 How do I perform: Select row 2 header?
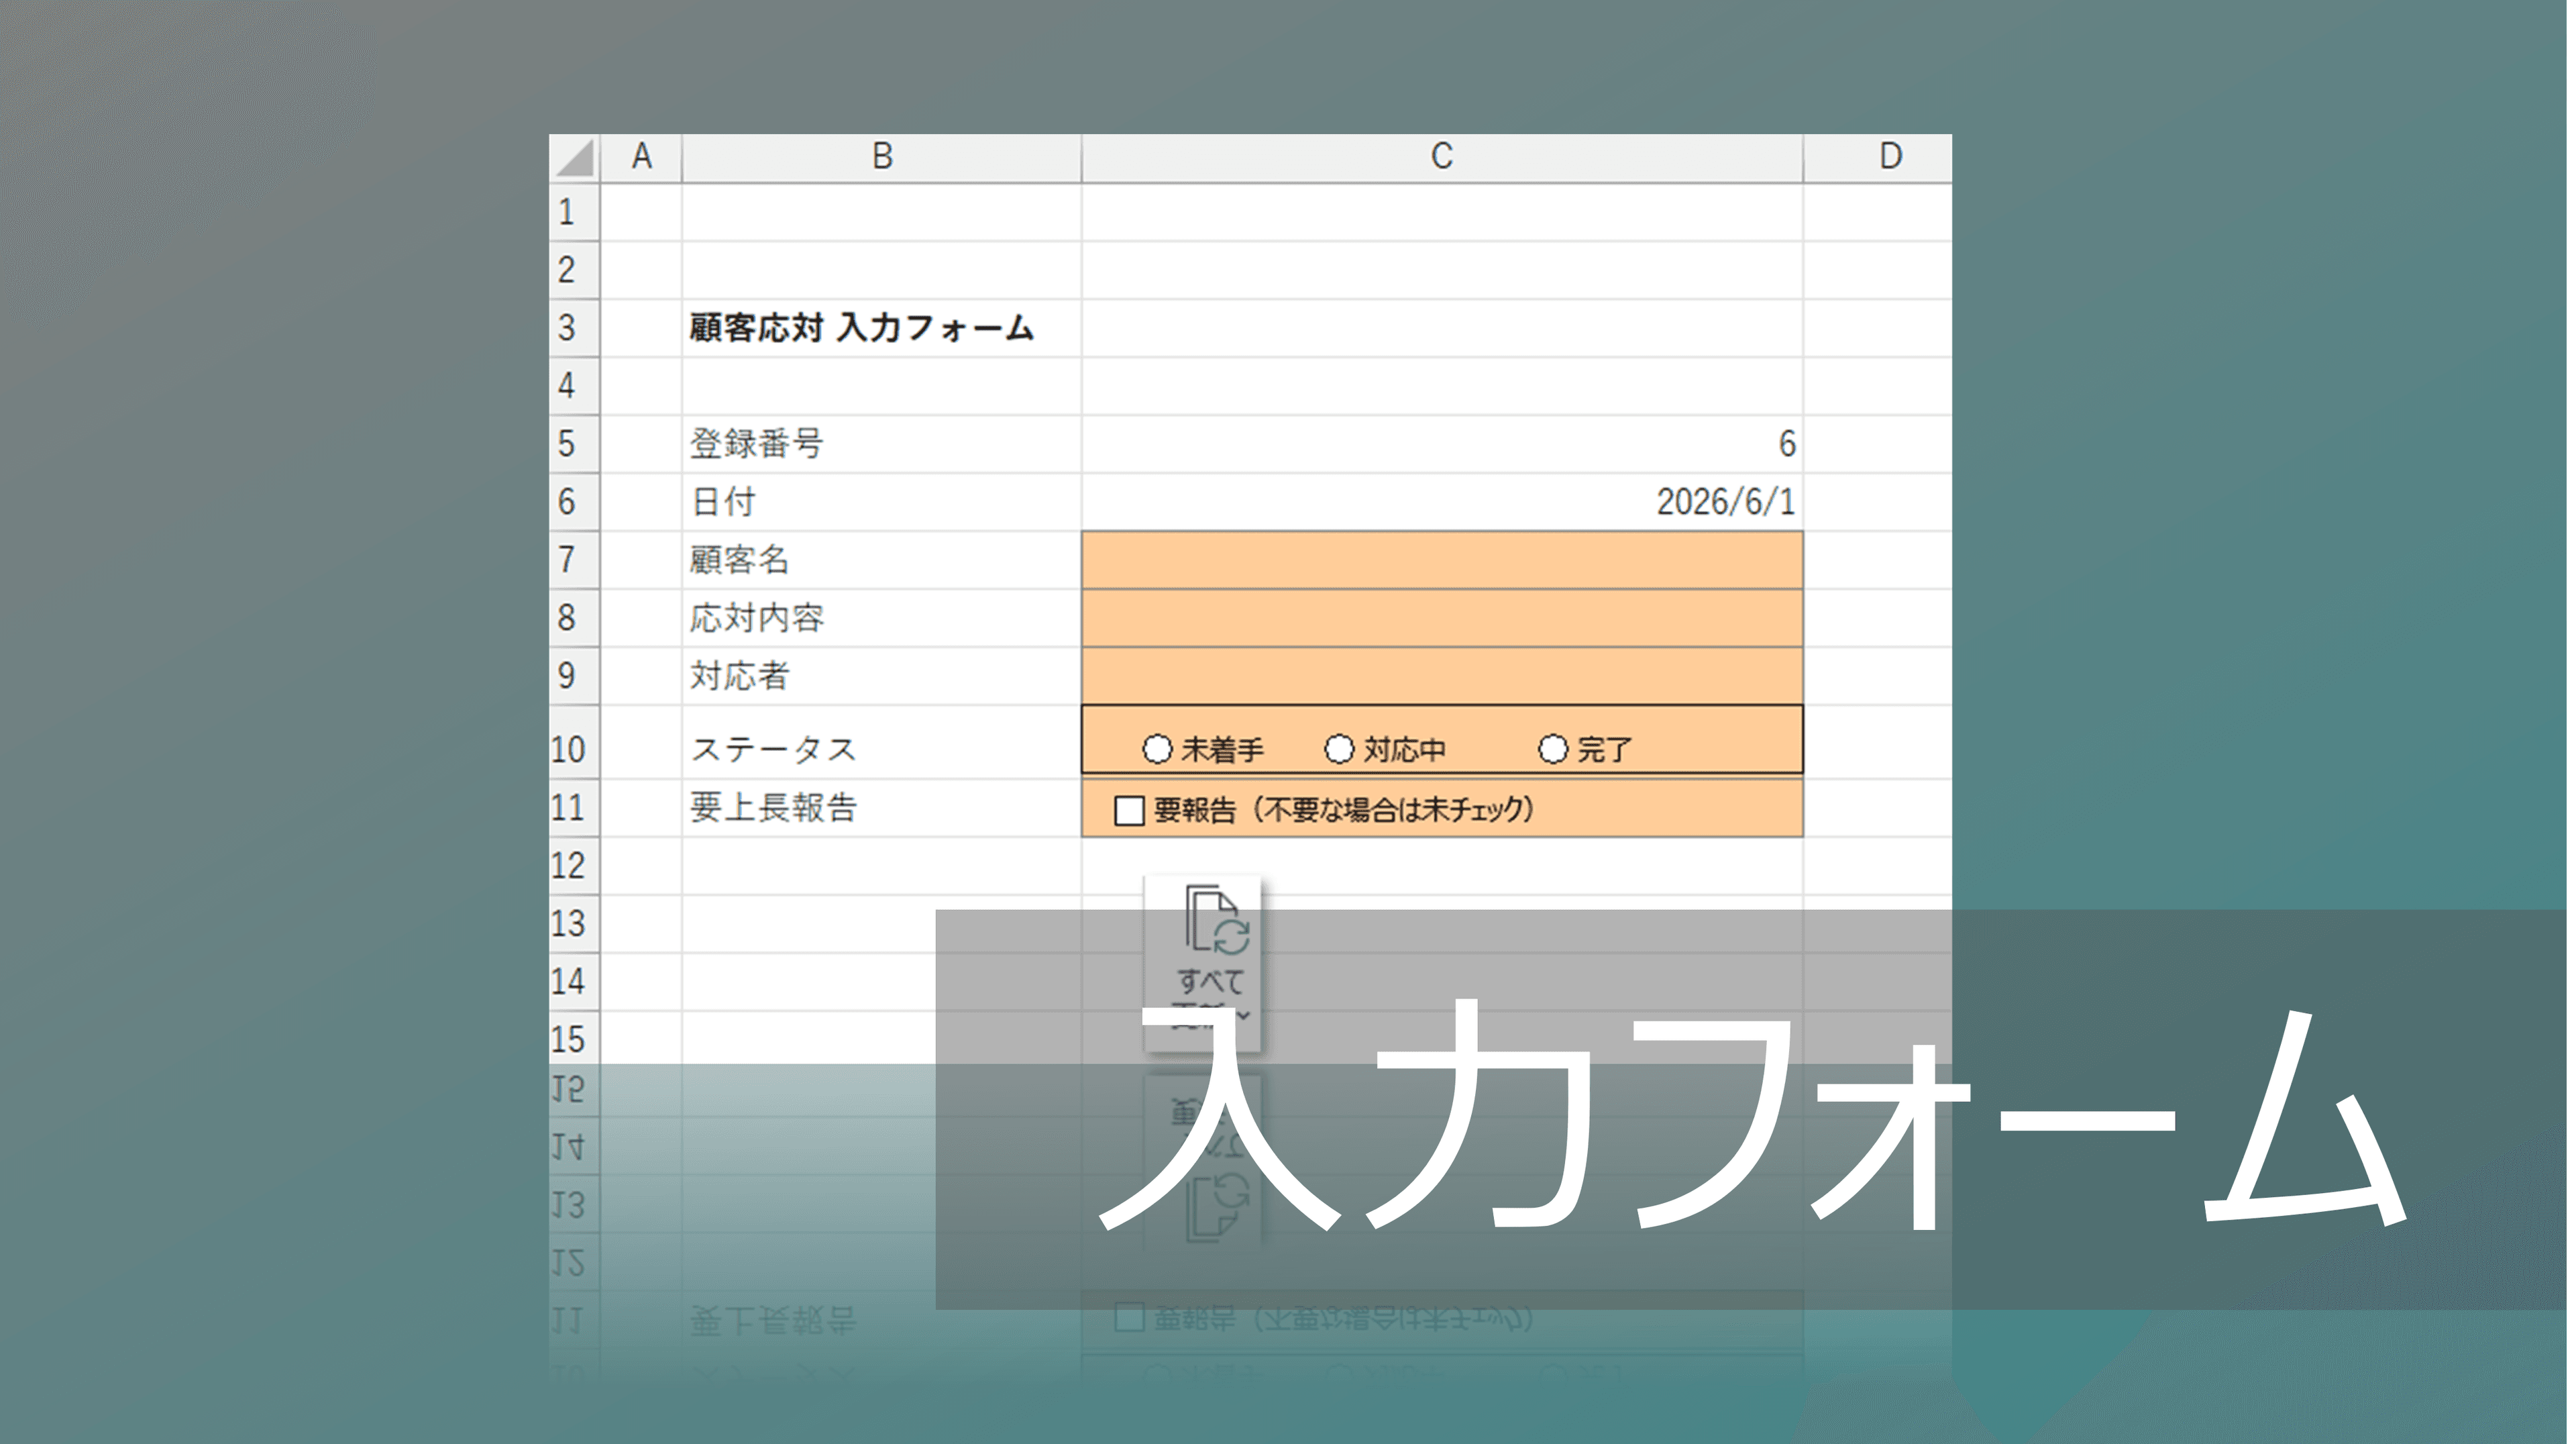pyautogui.click(x=574, y=270)
